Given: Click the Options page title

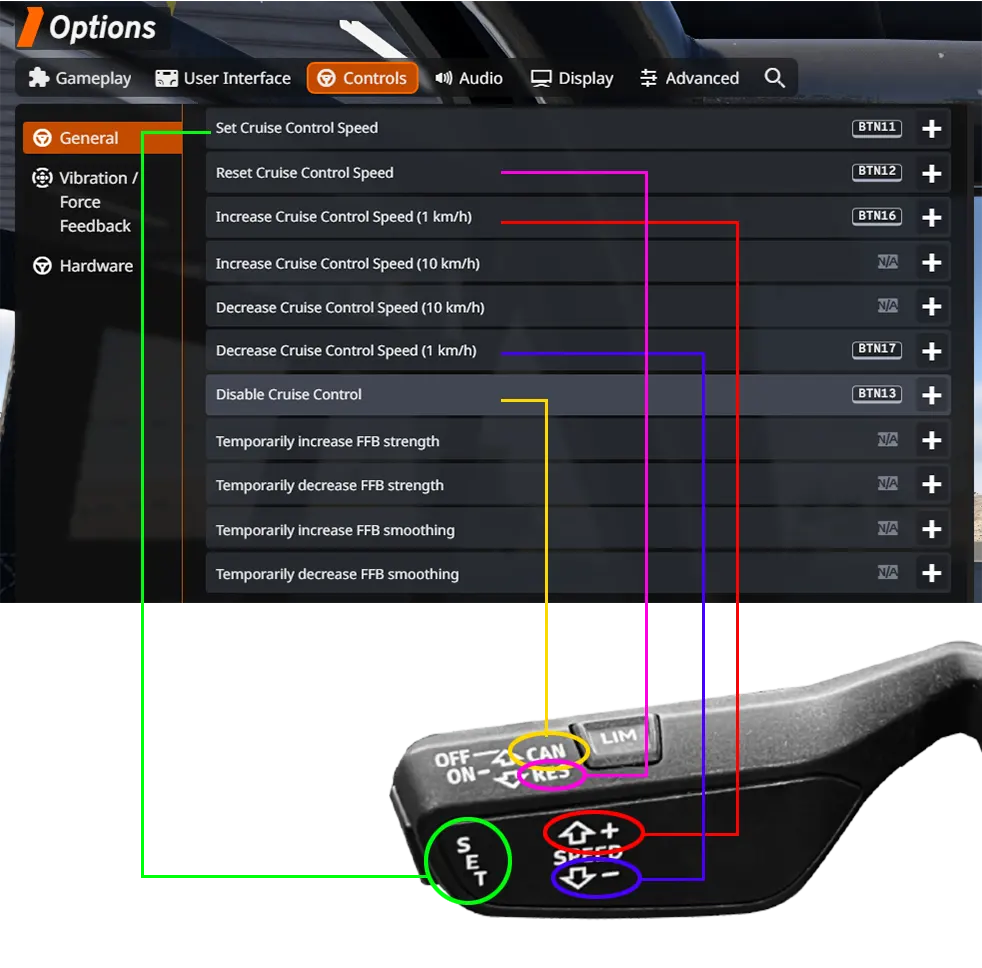Looking at the screenshot, I should coord(102,28).
